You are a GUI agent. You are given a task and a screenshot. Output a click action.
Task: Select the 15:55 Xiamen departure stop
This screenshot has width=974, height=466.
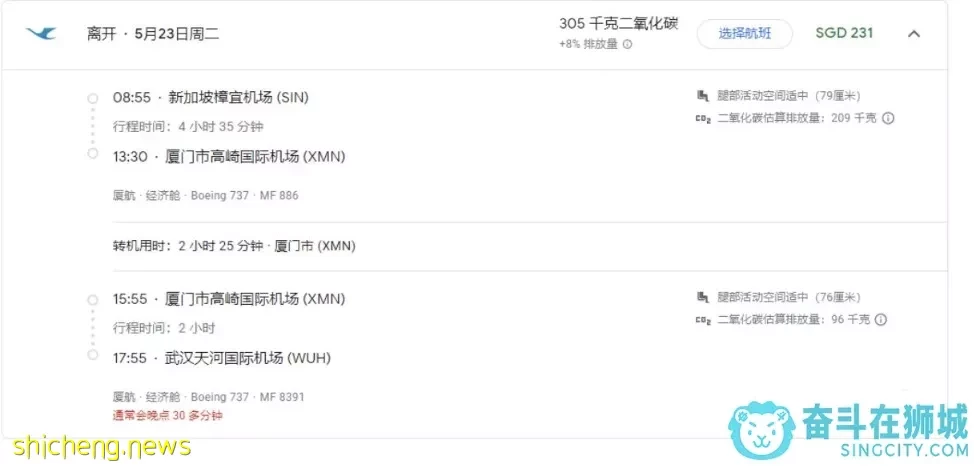(229, 299)
